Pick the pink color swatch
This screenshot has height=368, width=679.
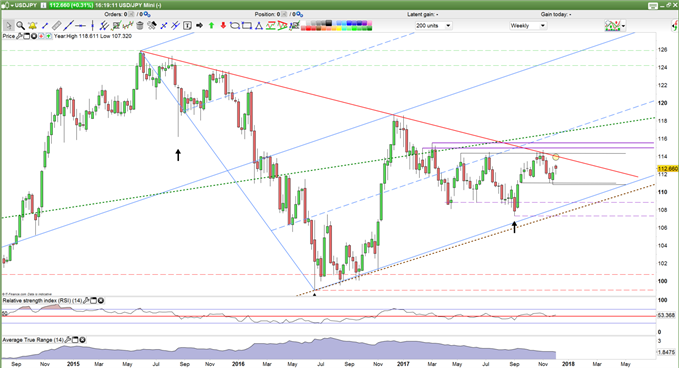tap(369, 23)
